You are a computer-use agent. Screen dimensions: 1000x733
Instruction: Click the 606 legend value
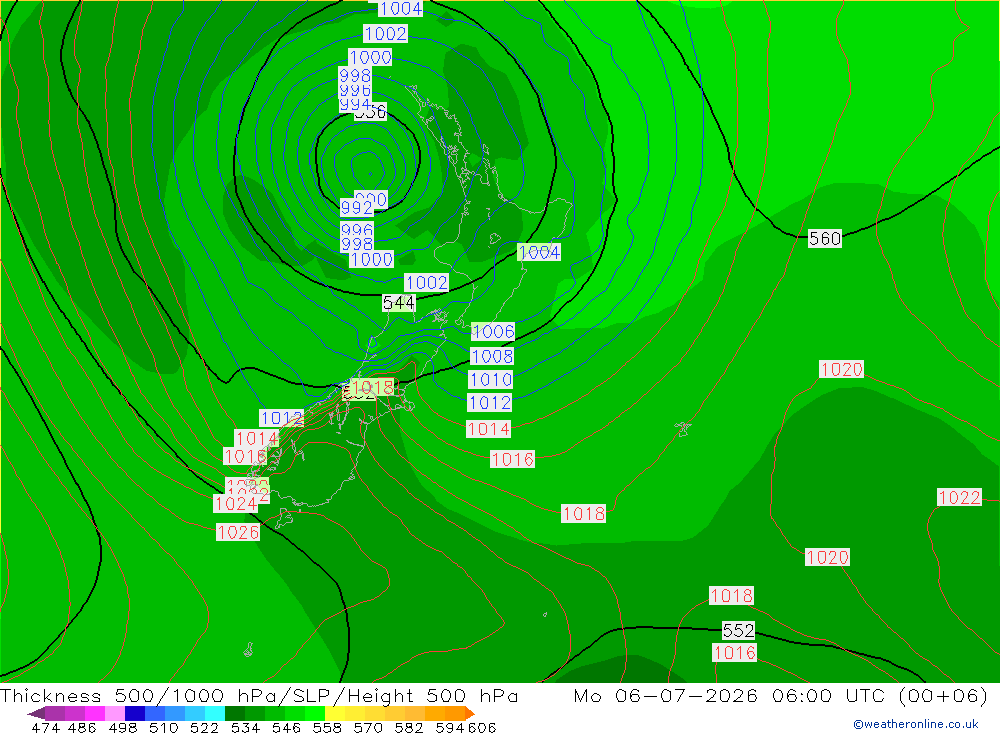(482, 727)
